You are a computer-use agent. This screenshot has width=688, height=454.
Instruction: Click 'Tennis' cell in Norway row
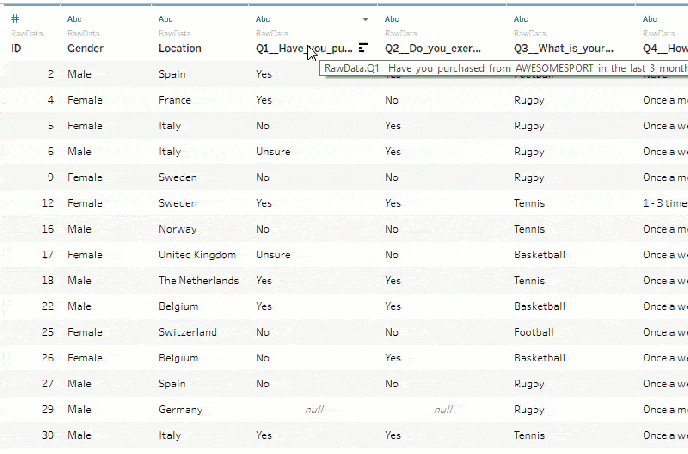coord(530,229)
